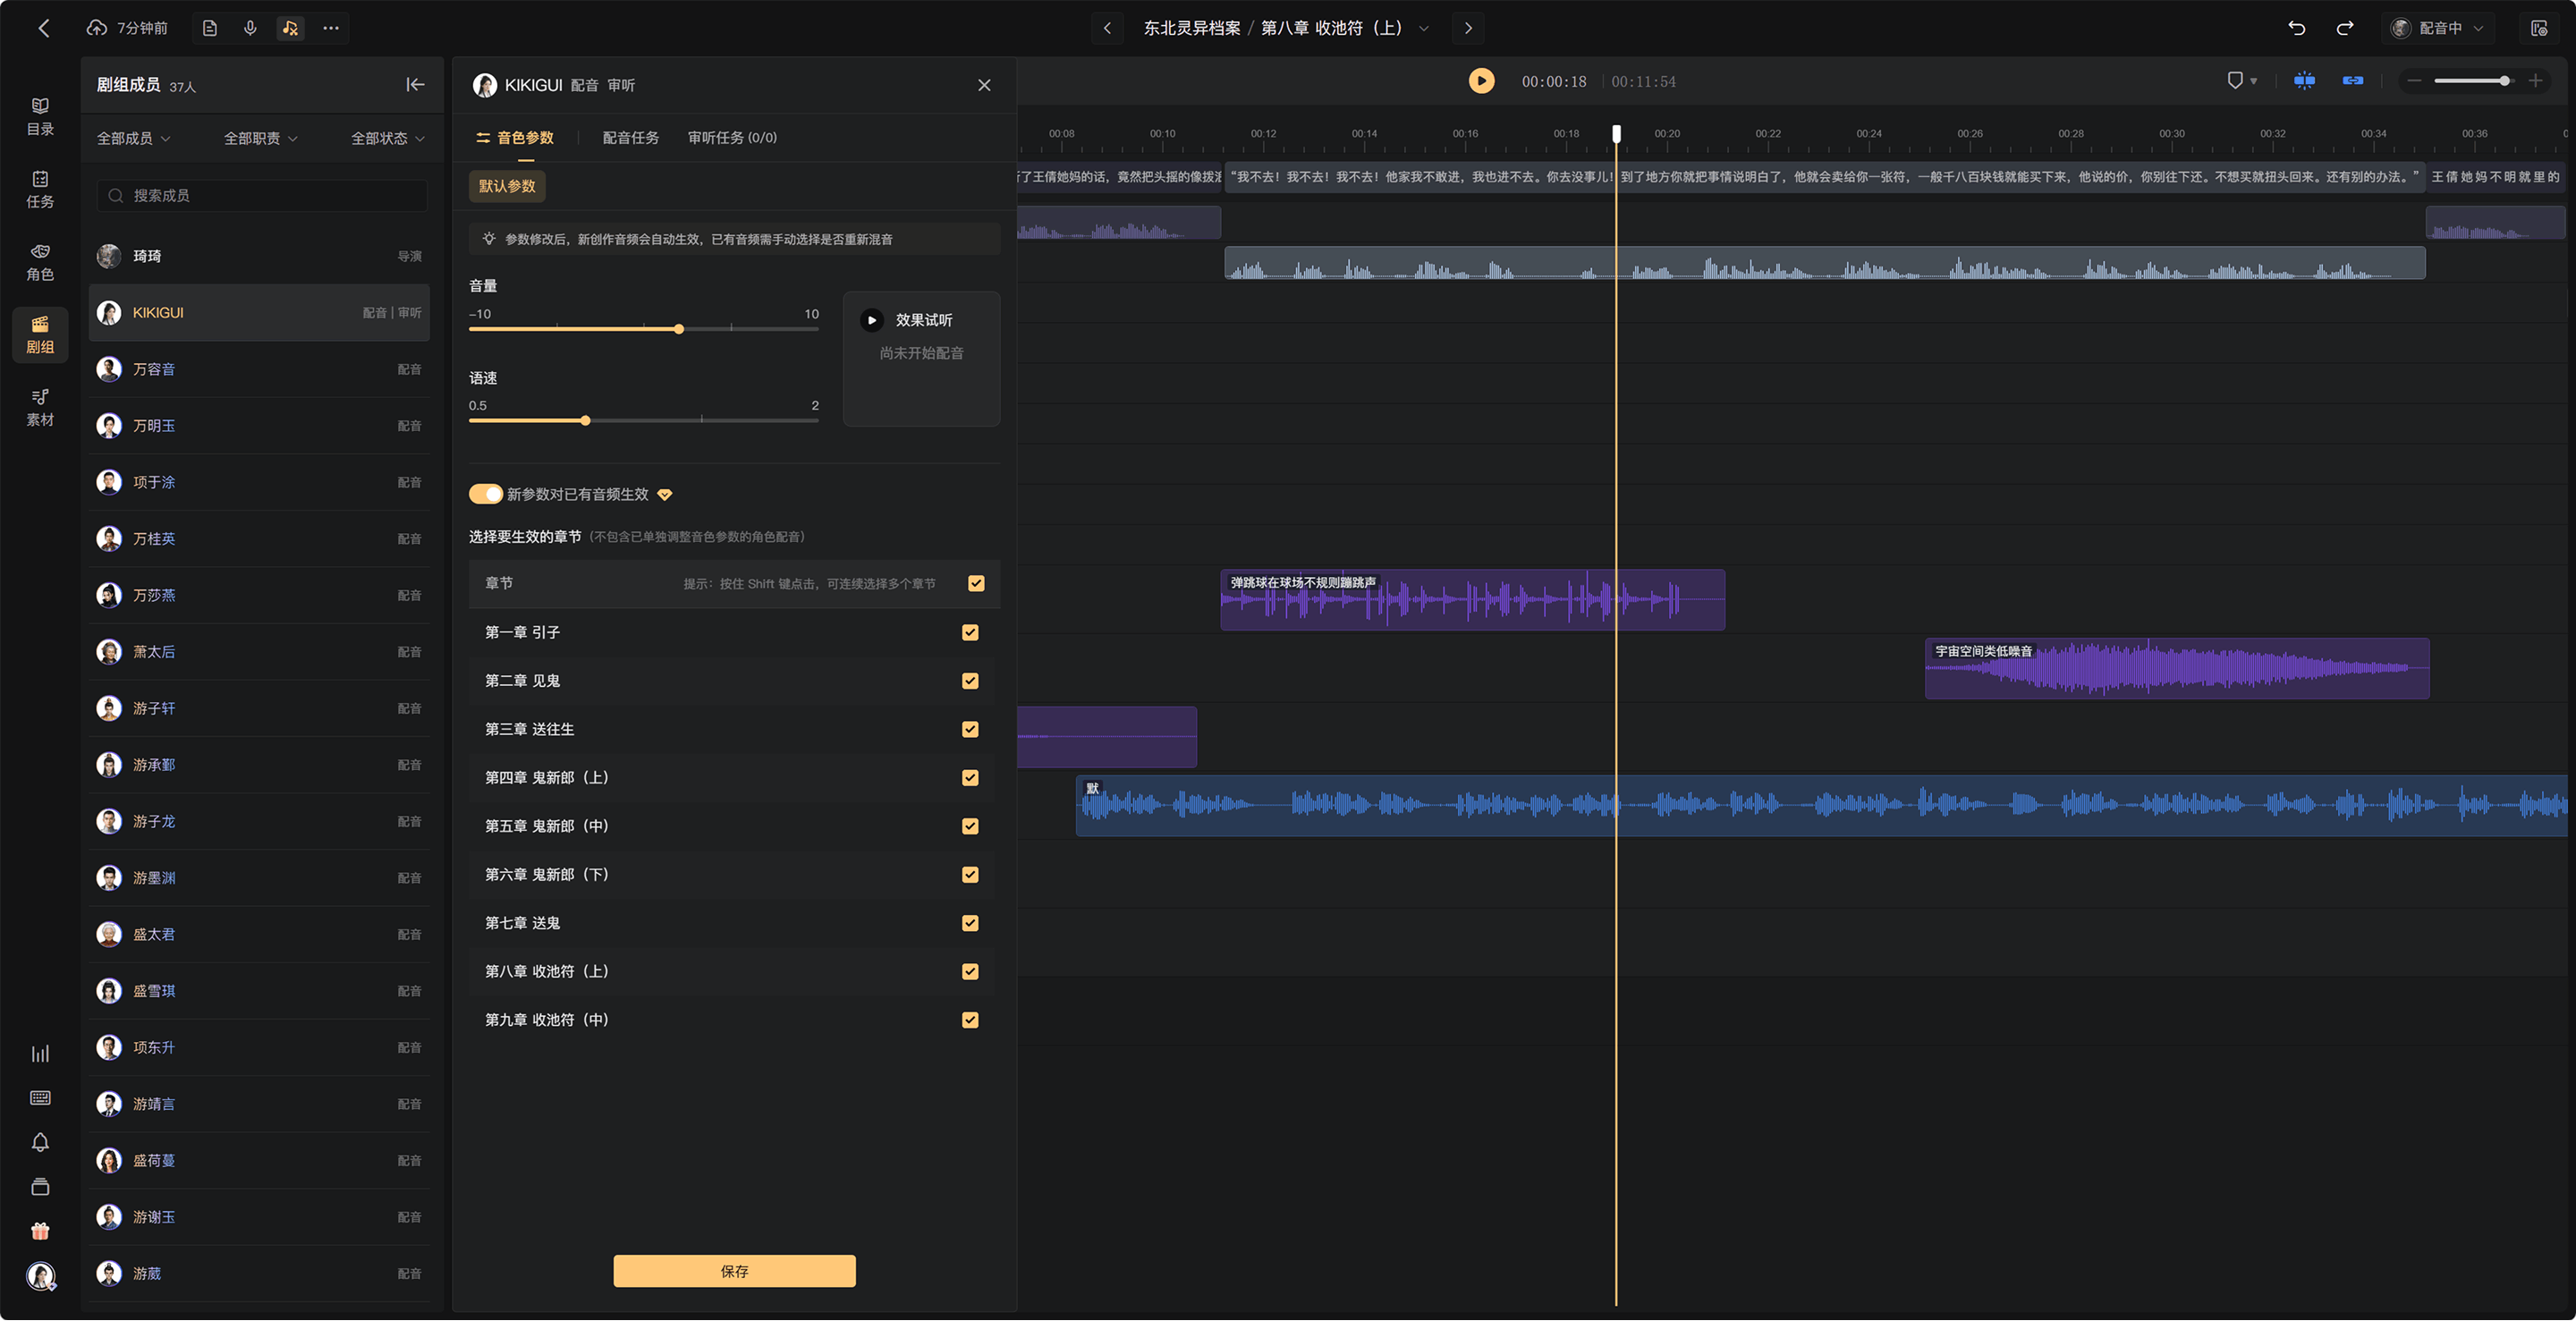Click the gift box icon in sidebar
Screen dimensions: 2576x1321
40,1231
